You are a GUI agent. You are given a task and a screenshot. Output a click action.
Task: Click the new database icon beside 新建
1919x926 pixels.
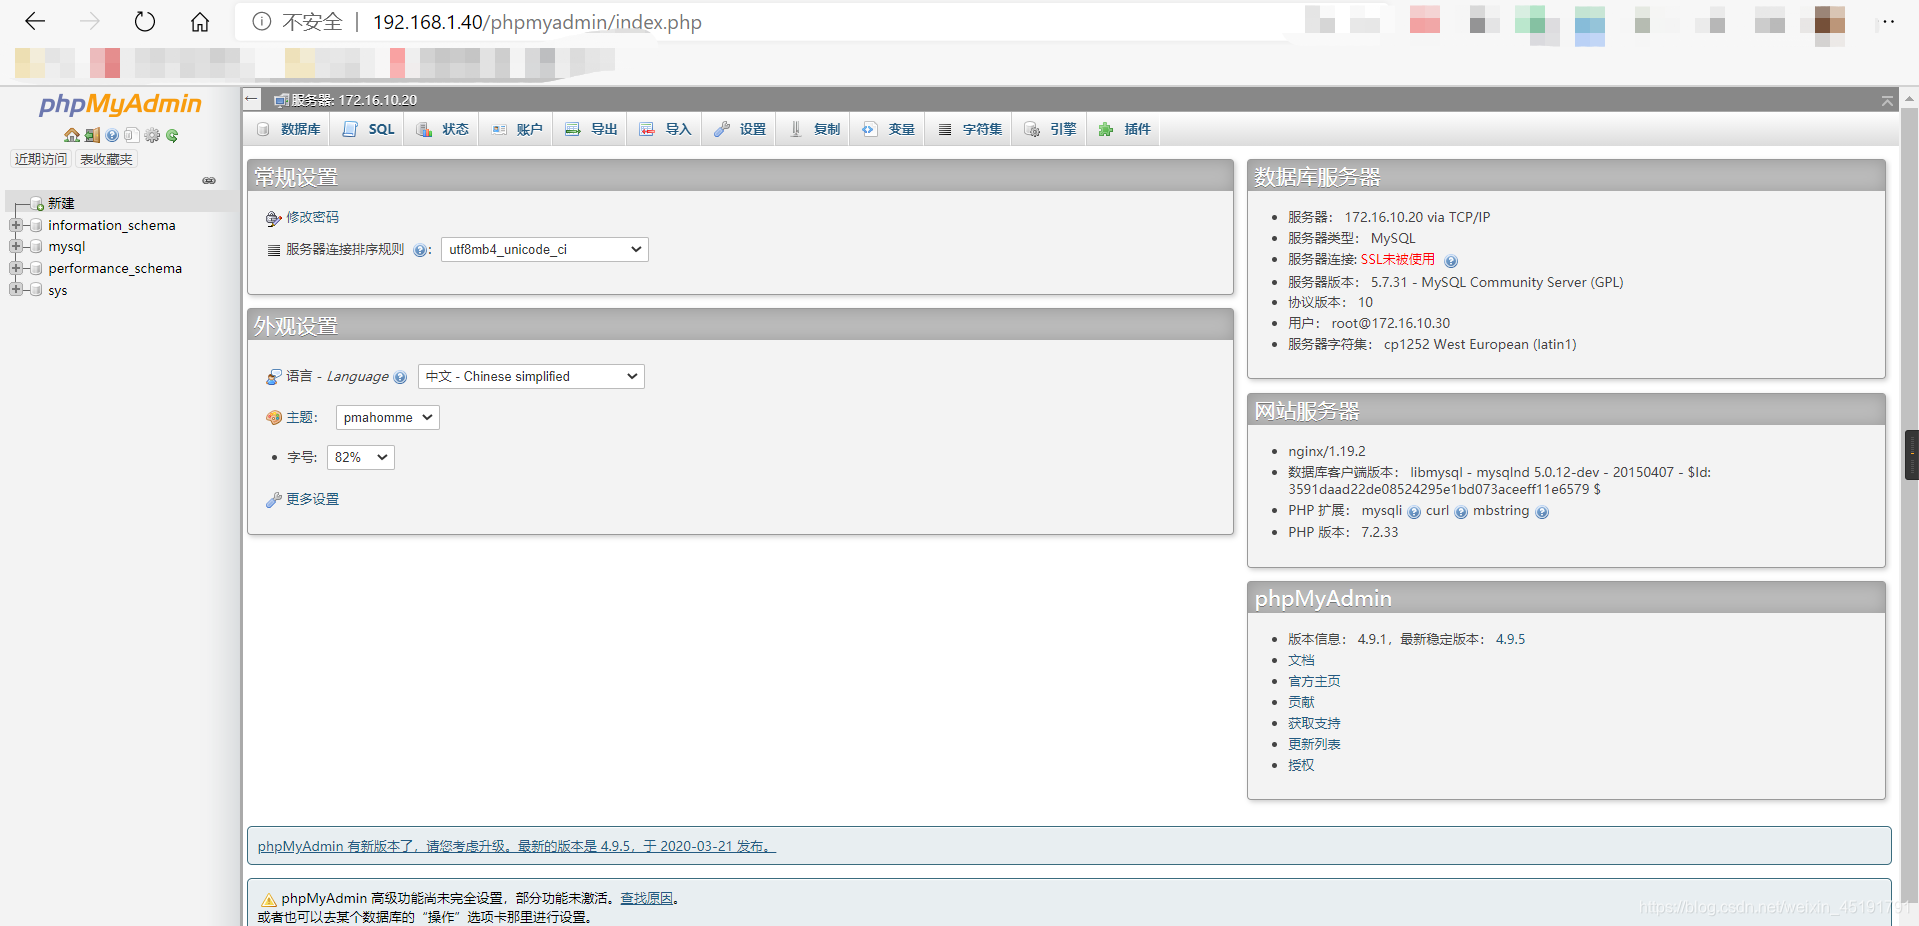coord(37,203)
